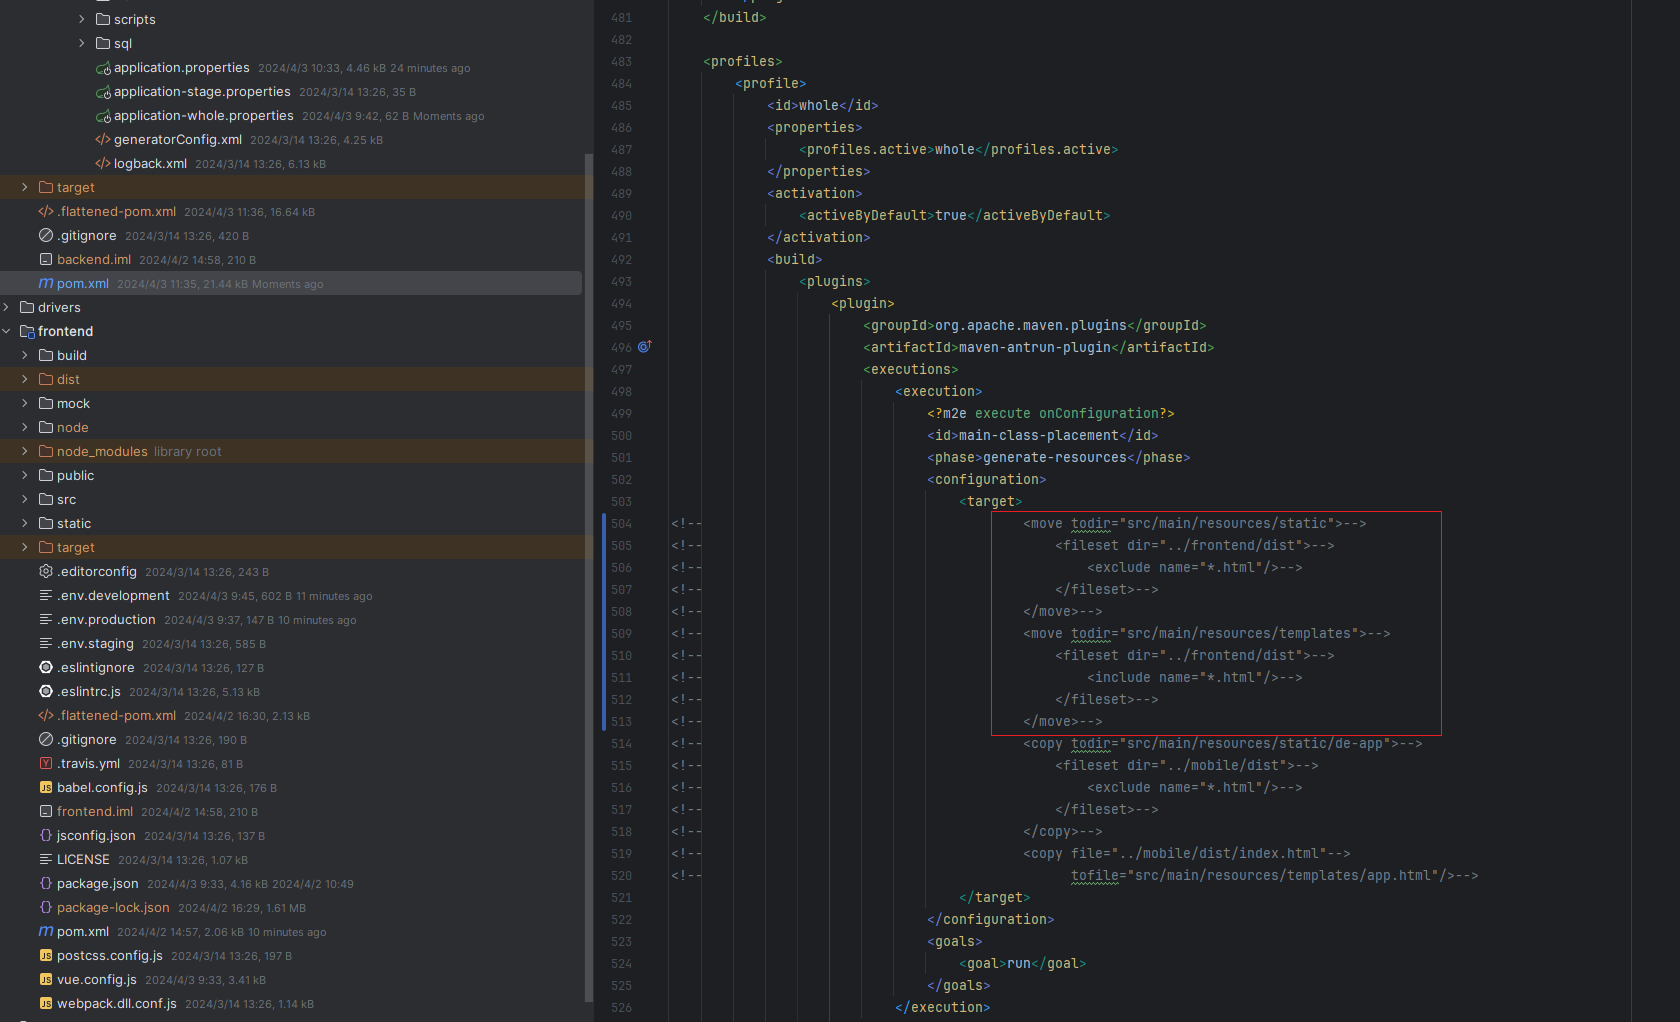Viewport: 1680px width, 1022px height.
Task: Click line number 483 in the gutter
Action: point(621,61)
